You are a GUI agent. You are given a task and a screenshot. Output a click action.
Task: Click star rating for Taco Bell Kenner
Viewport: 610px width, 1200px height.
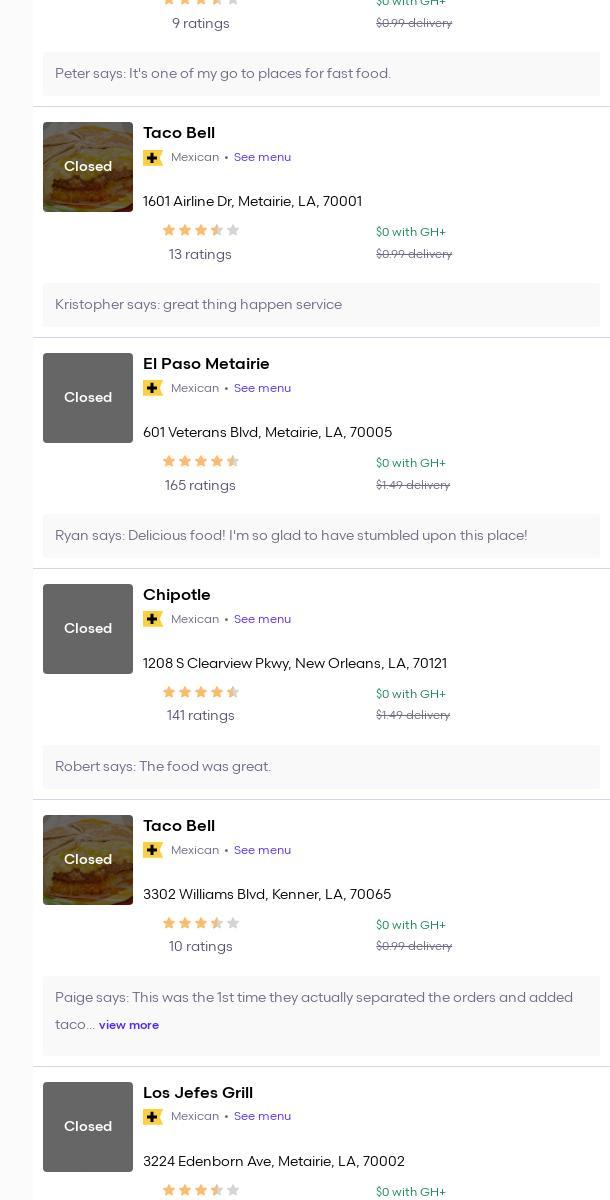pos(200,924)
